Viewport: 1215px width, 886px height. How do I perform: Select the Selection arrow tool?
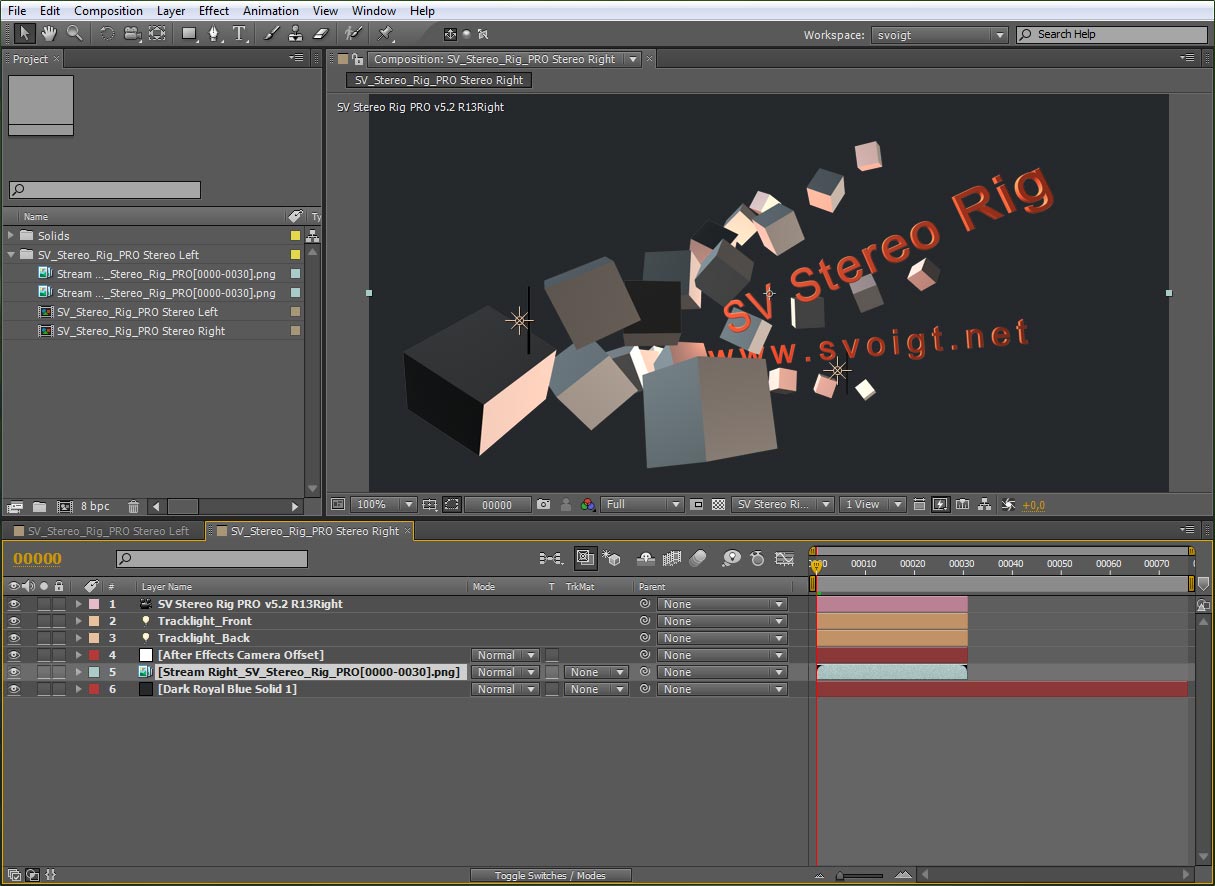[x=25, y=33]
